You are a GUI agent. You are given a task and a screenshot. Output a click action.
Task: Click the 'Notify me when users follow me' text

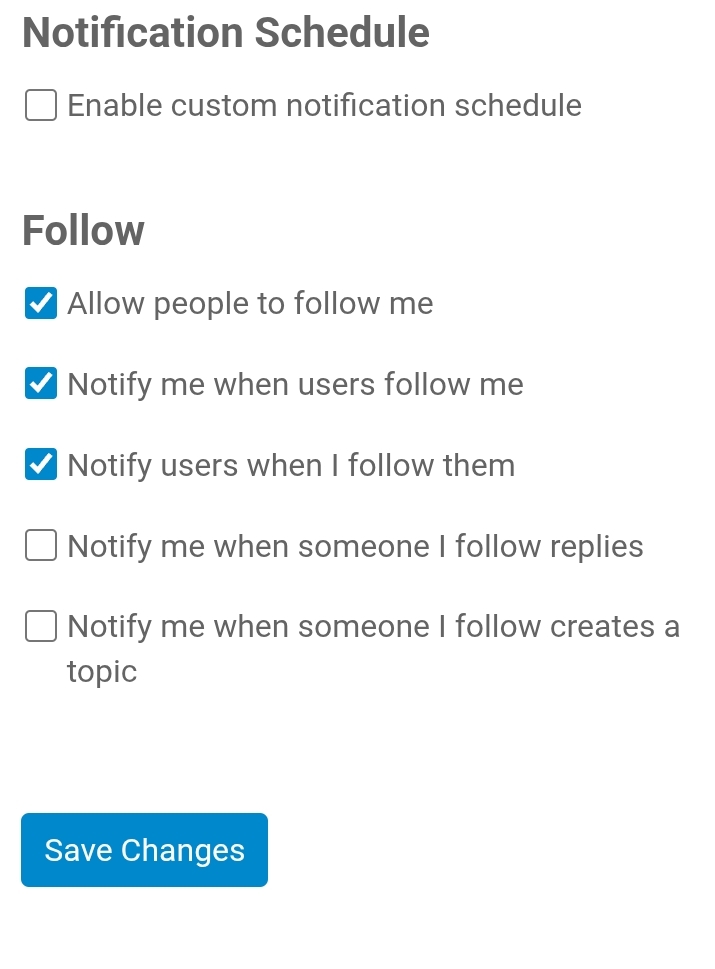(295, 384)
